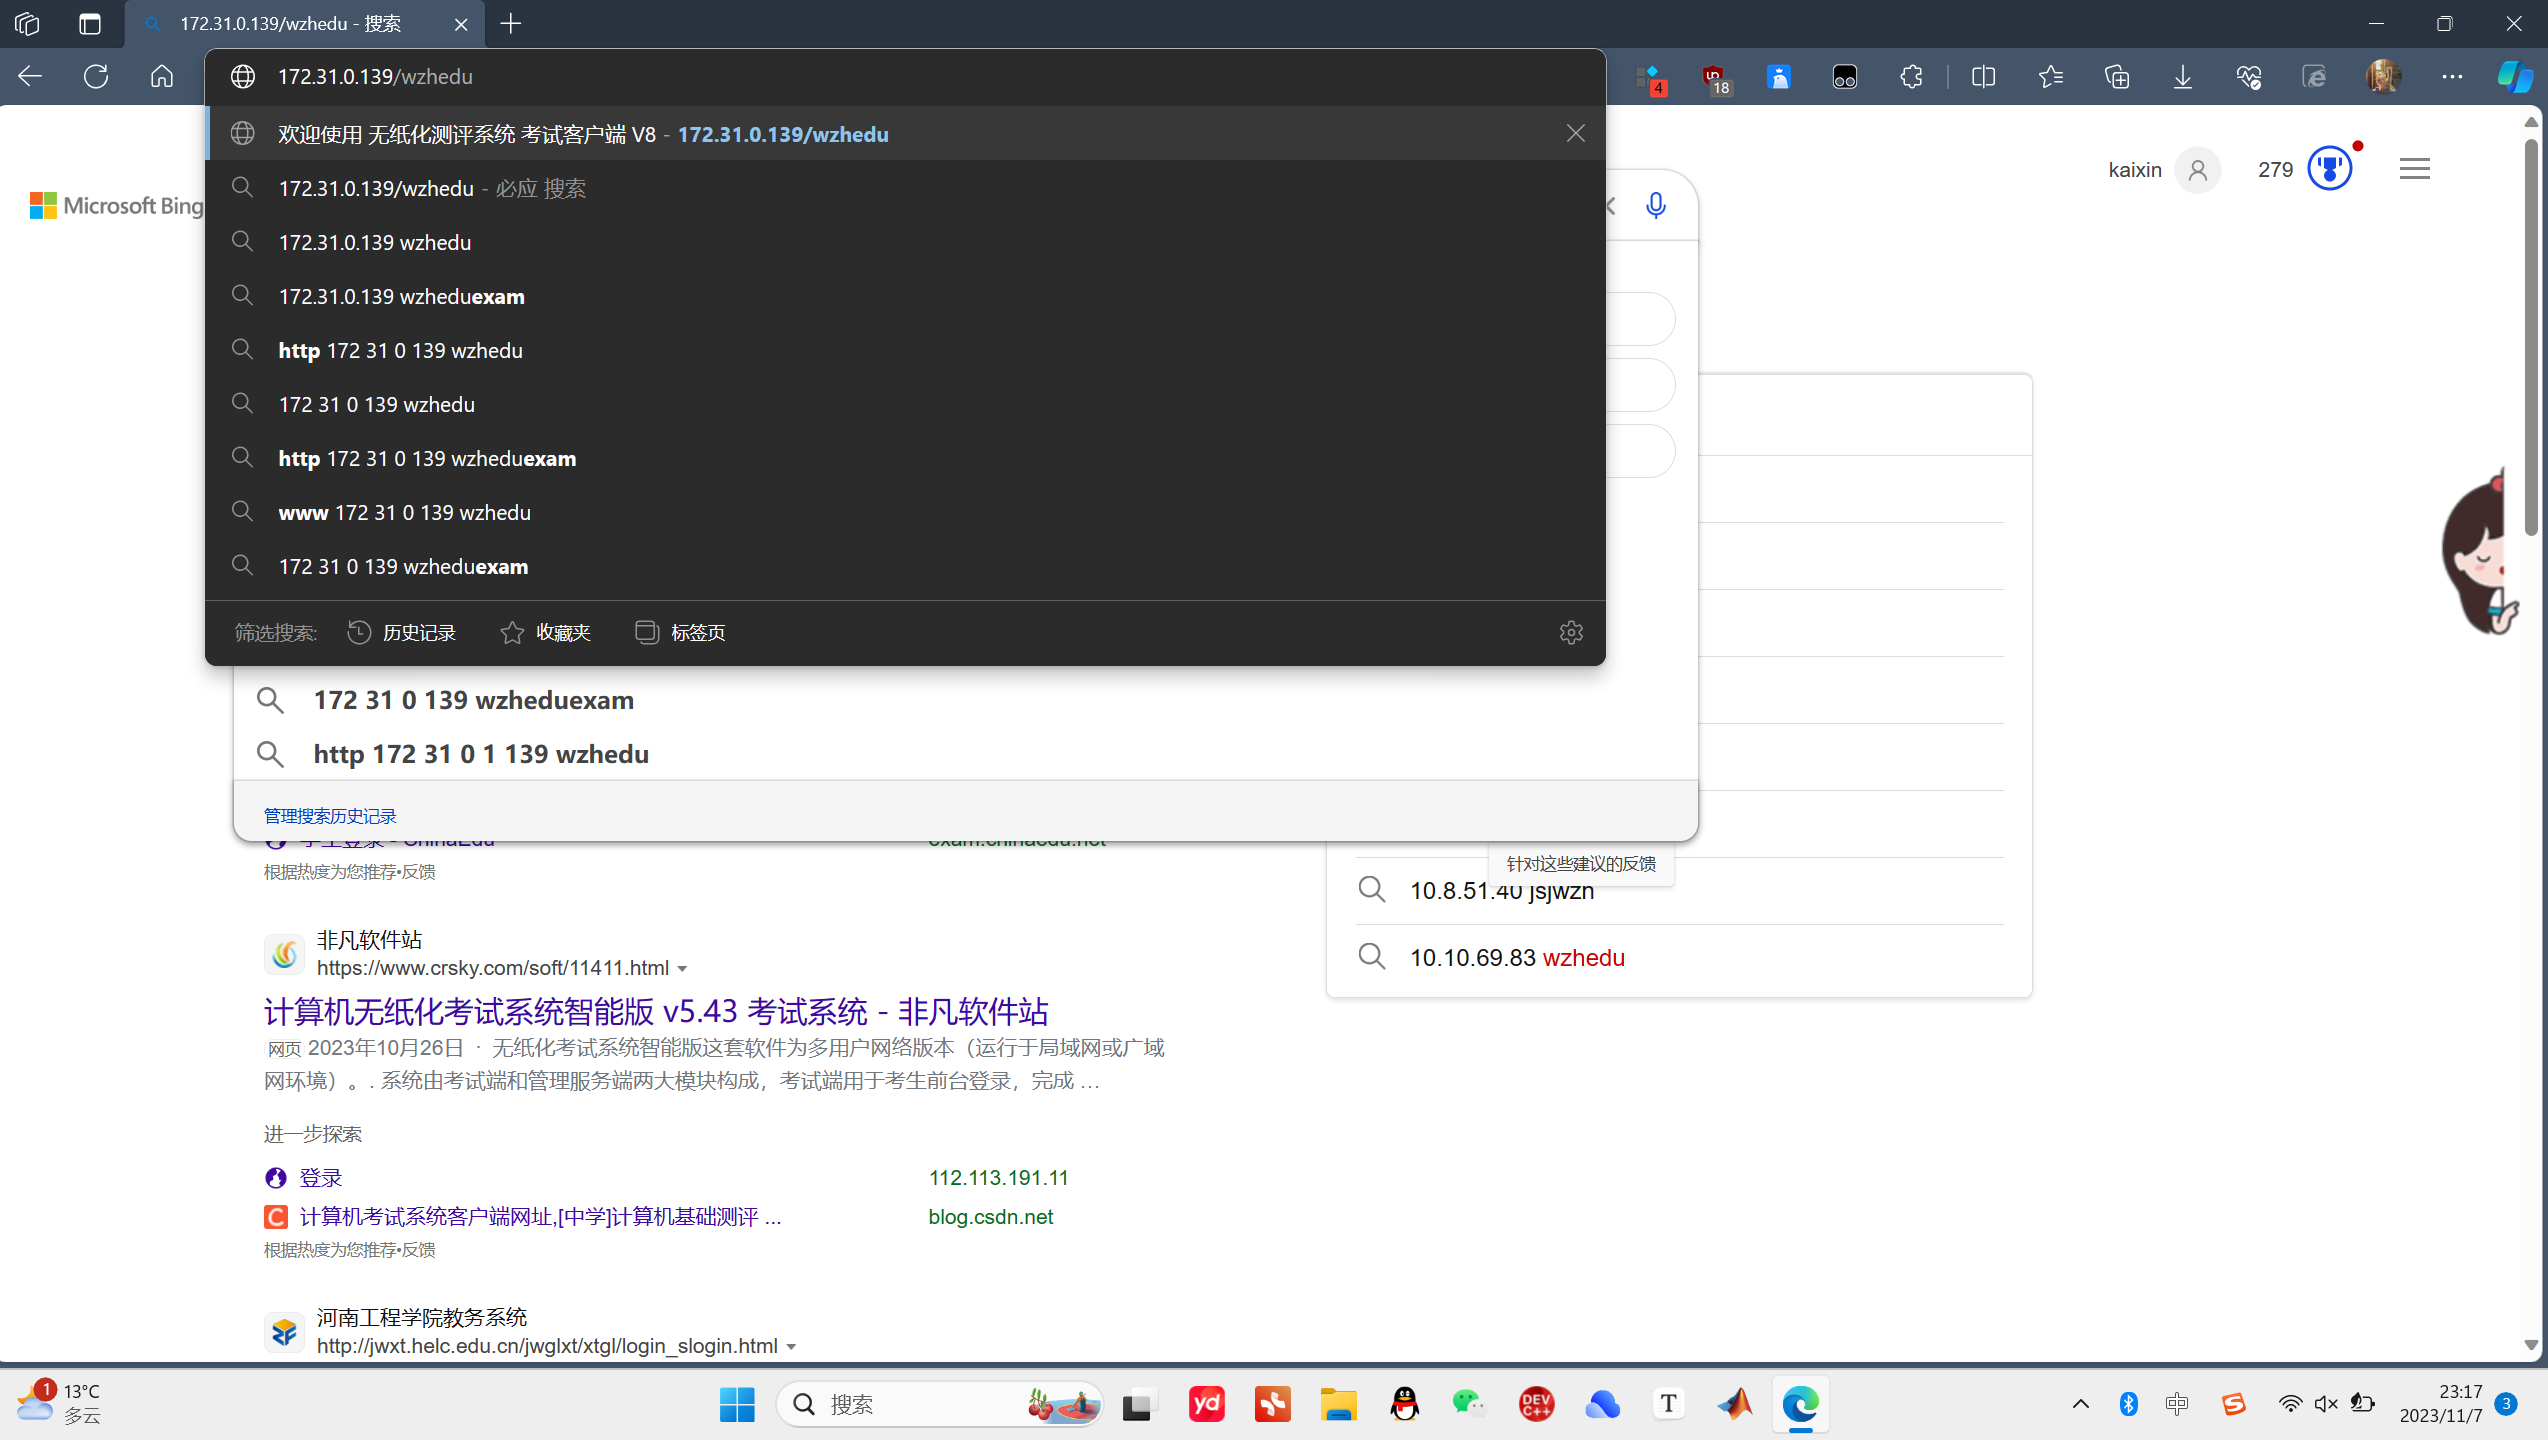The image size is (2548, 1440).
Task: Click the Tampermonkey-style black extension icon
Action: click(x=1845, y=76)
